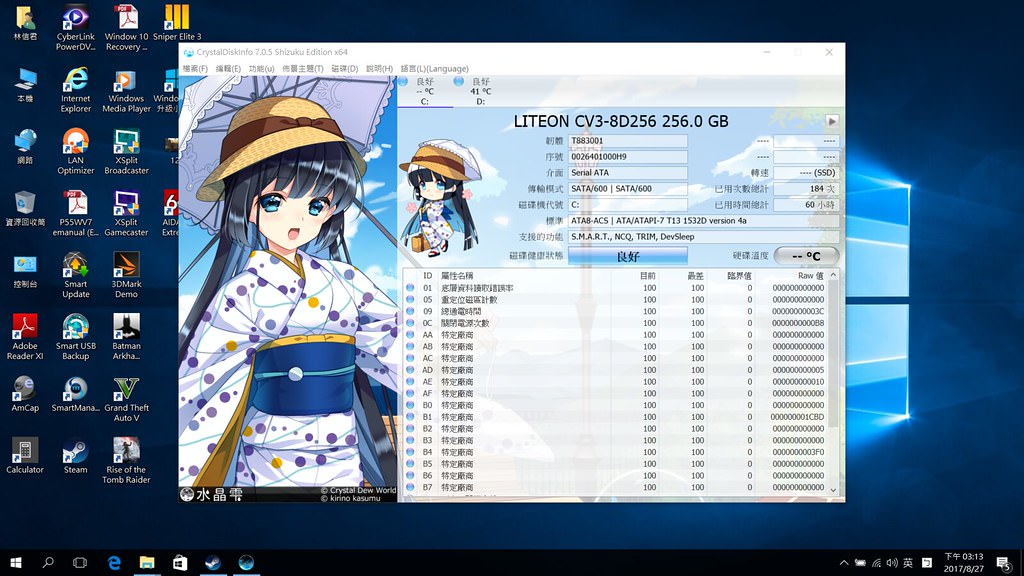Click the status orb of attribute B1
The width and height of the screenshot is (1024, 576).
pos(410,417)
